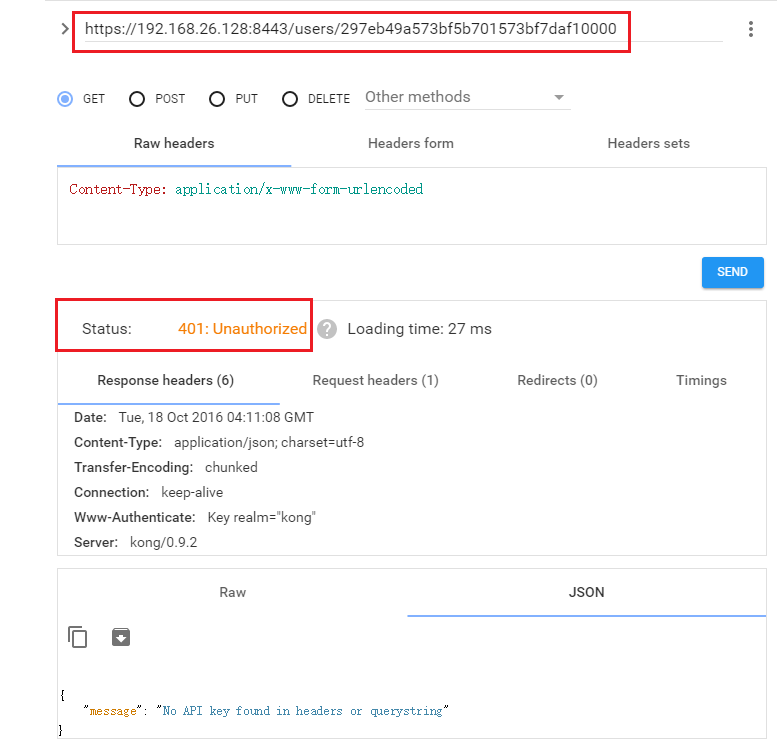Viewport: 777px width, 750px height.
Task: Click the Connection keep-alive value
Action: (x=192, y=492)
